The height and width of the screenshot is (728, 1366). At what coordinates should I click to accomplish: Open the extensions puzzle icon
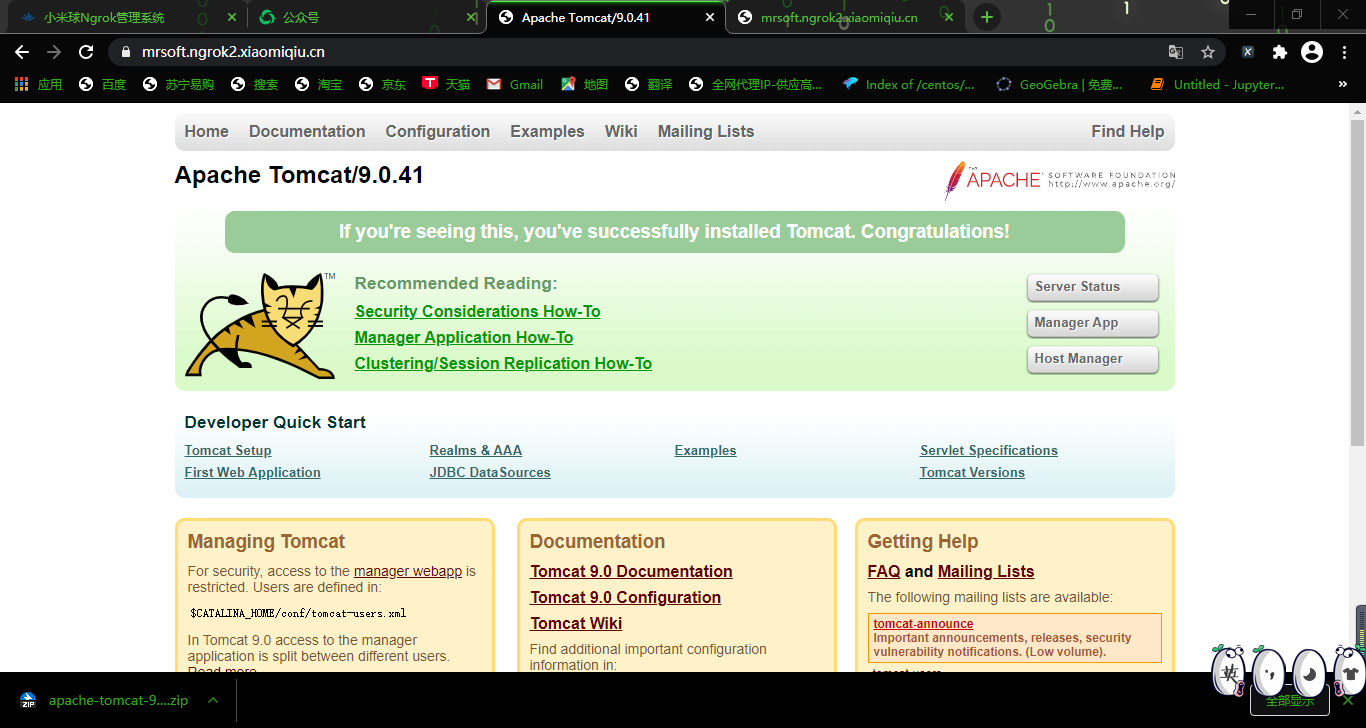(1280, 52)
